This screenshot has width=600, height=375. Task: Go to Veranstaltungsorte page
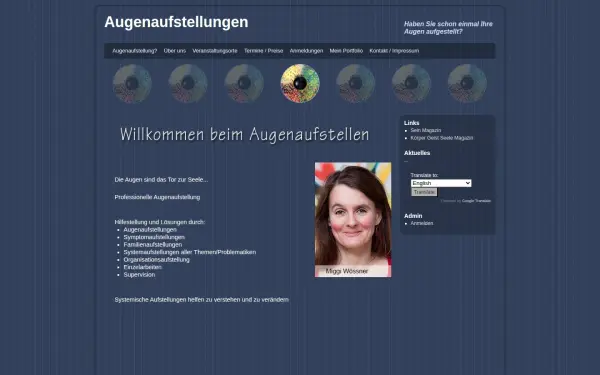215,51
